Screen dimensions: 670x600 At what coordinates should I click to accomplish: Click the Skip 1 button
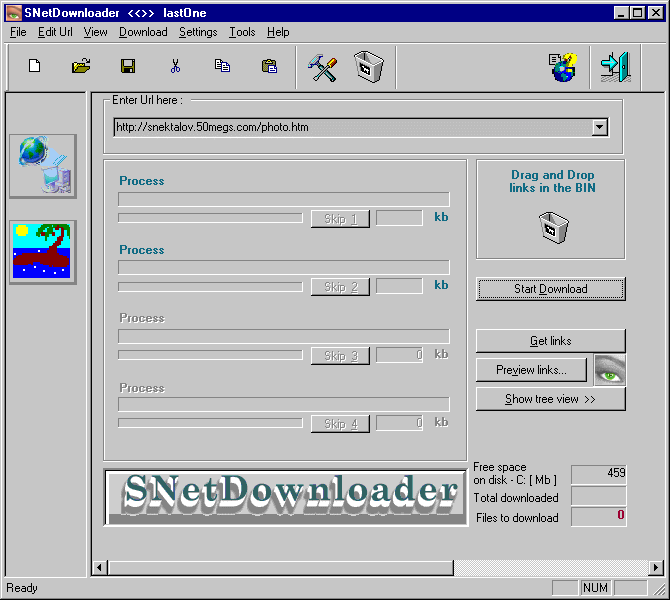tap(340, 219)
